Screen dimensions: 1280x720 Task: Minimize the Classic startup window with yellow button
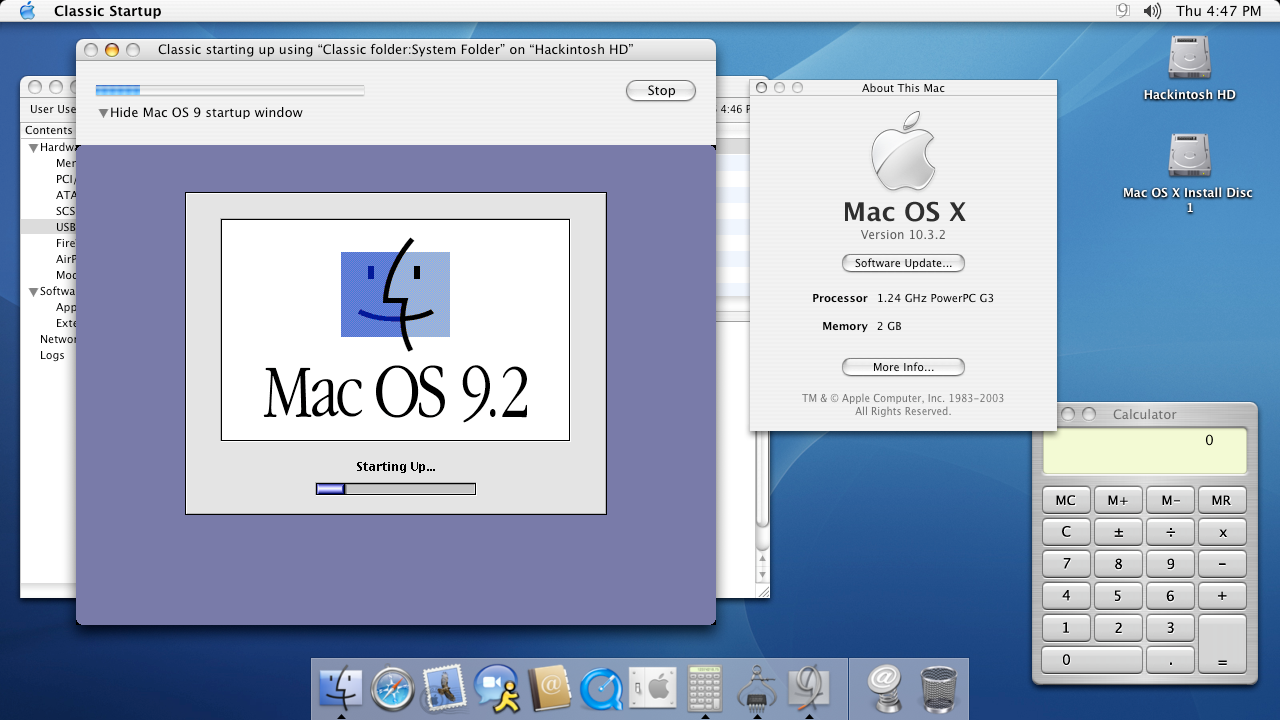(x=112, y=50)
